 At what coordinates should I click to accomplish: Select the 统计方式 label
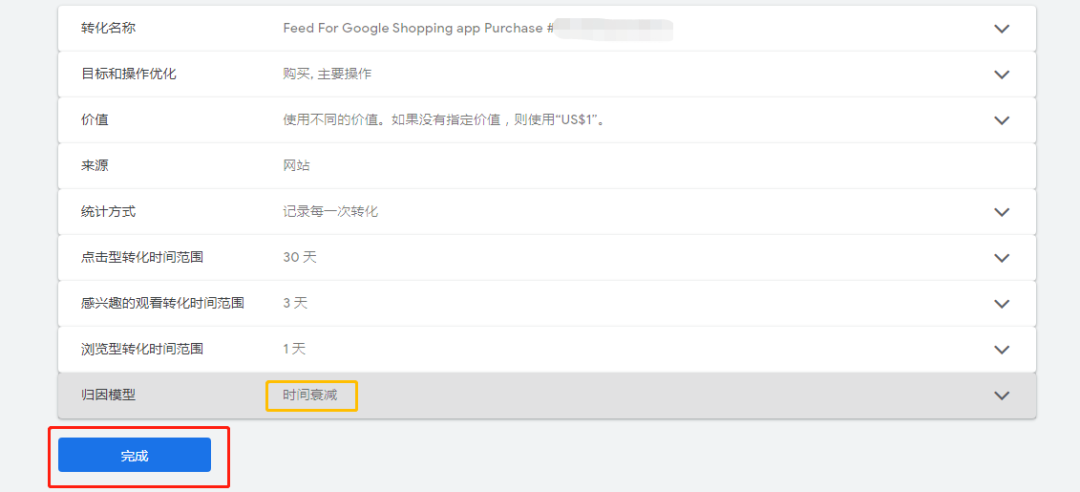pos(108,212)
